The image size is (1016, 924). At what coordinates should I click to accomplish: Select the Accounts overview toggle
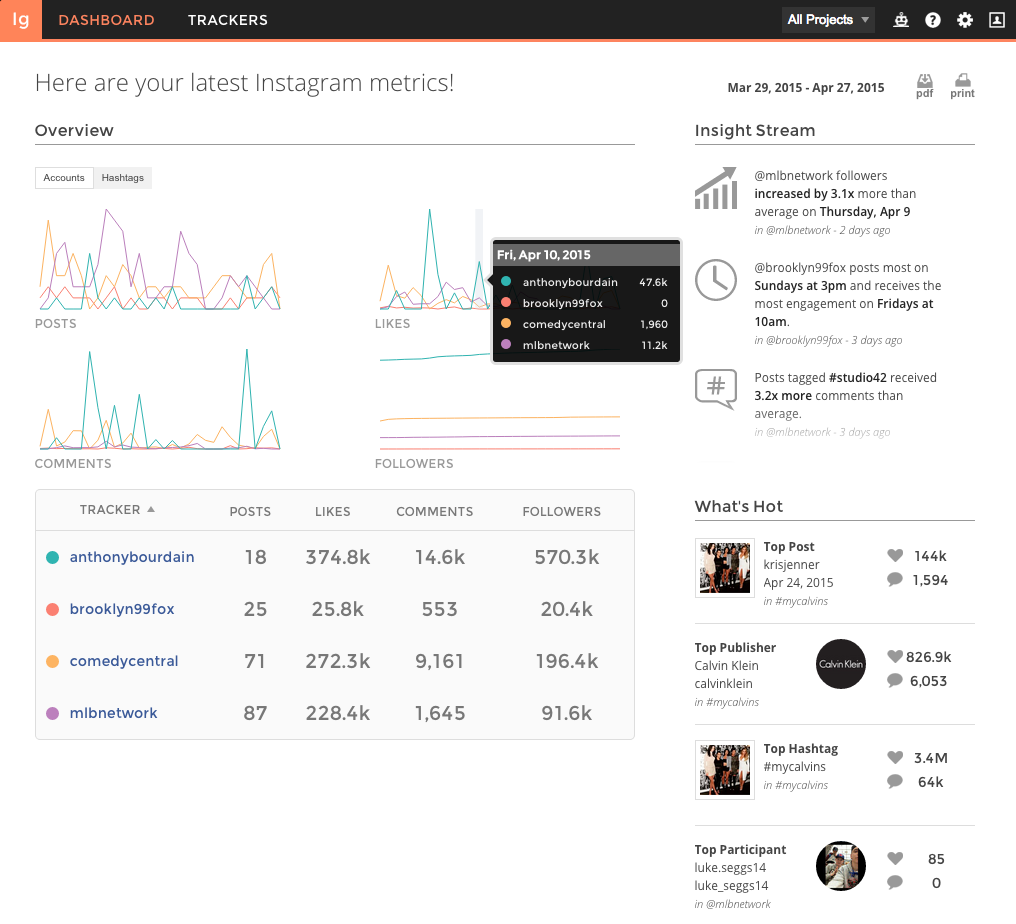64,178
